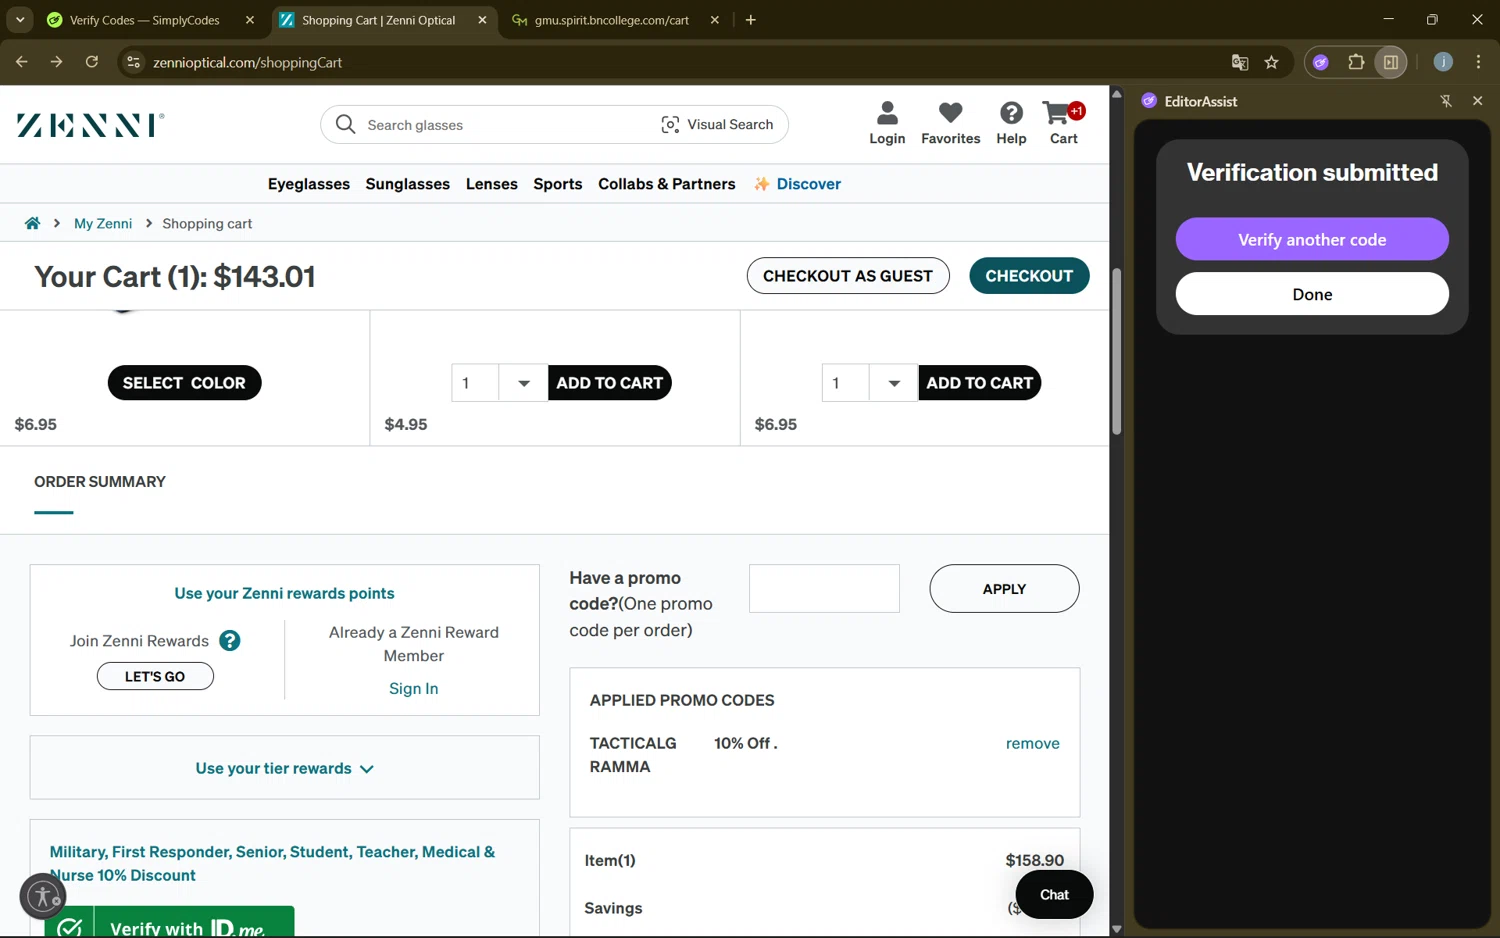
Task: Open the Cart icon in the header
Action: 1063,123
